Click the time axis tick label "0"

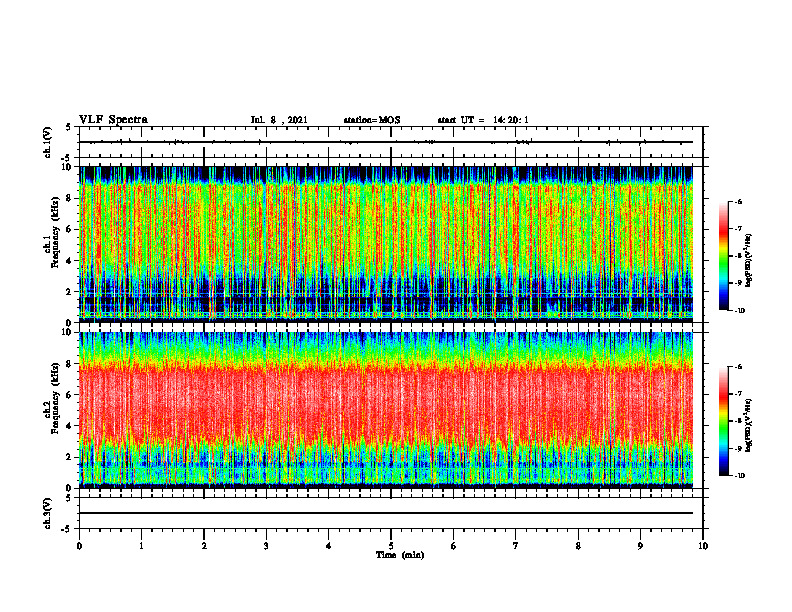79,546
